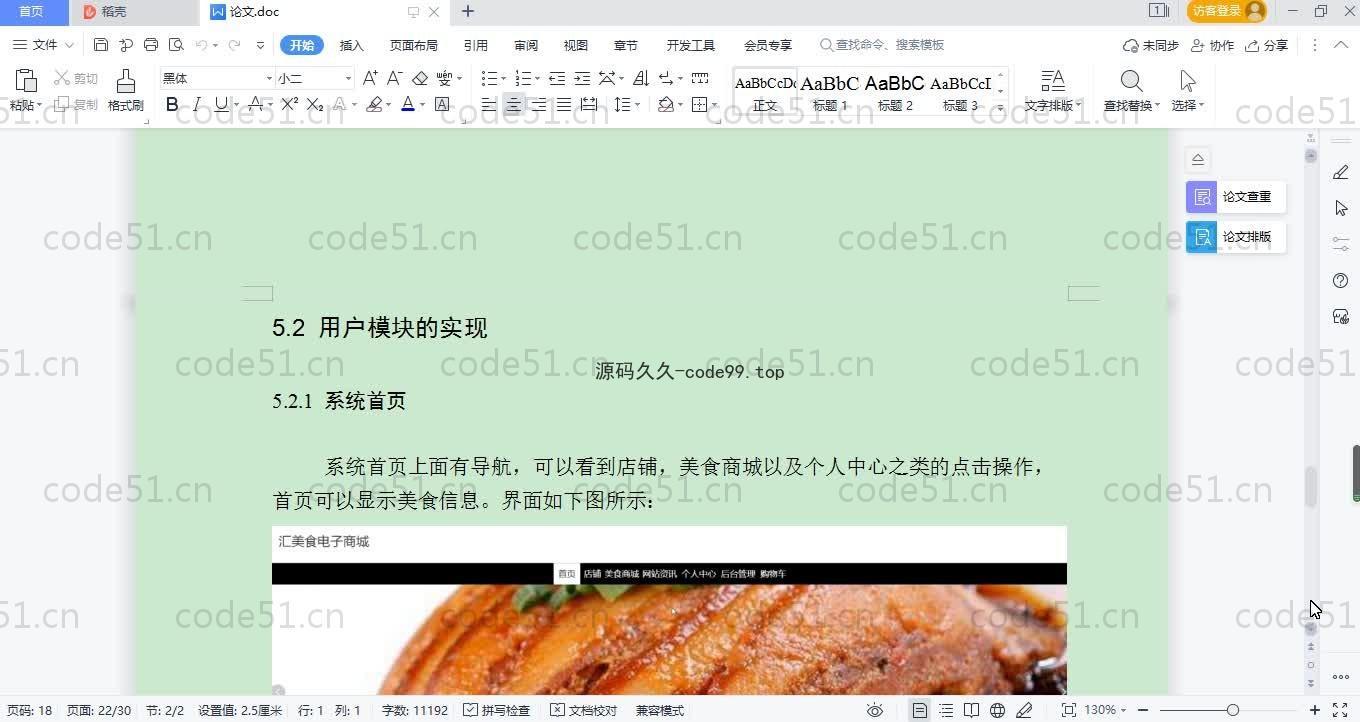Justify paragraph text
The image size is (1360, 722).
[x=564, y=104]
